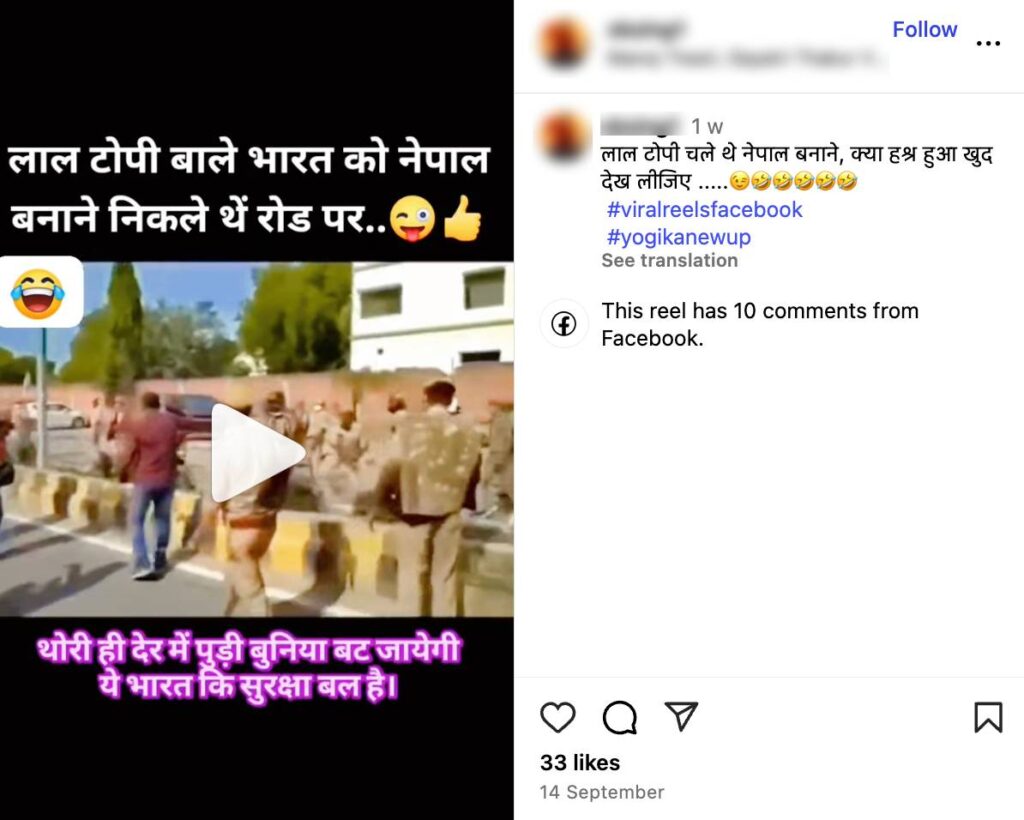Click the thumbs-up emoji in video title
This screenshot has width=1024, height=820.
(462, 219)
